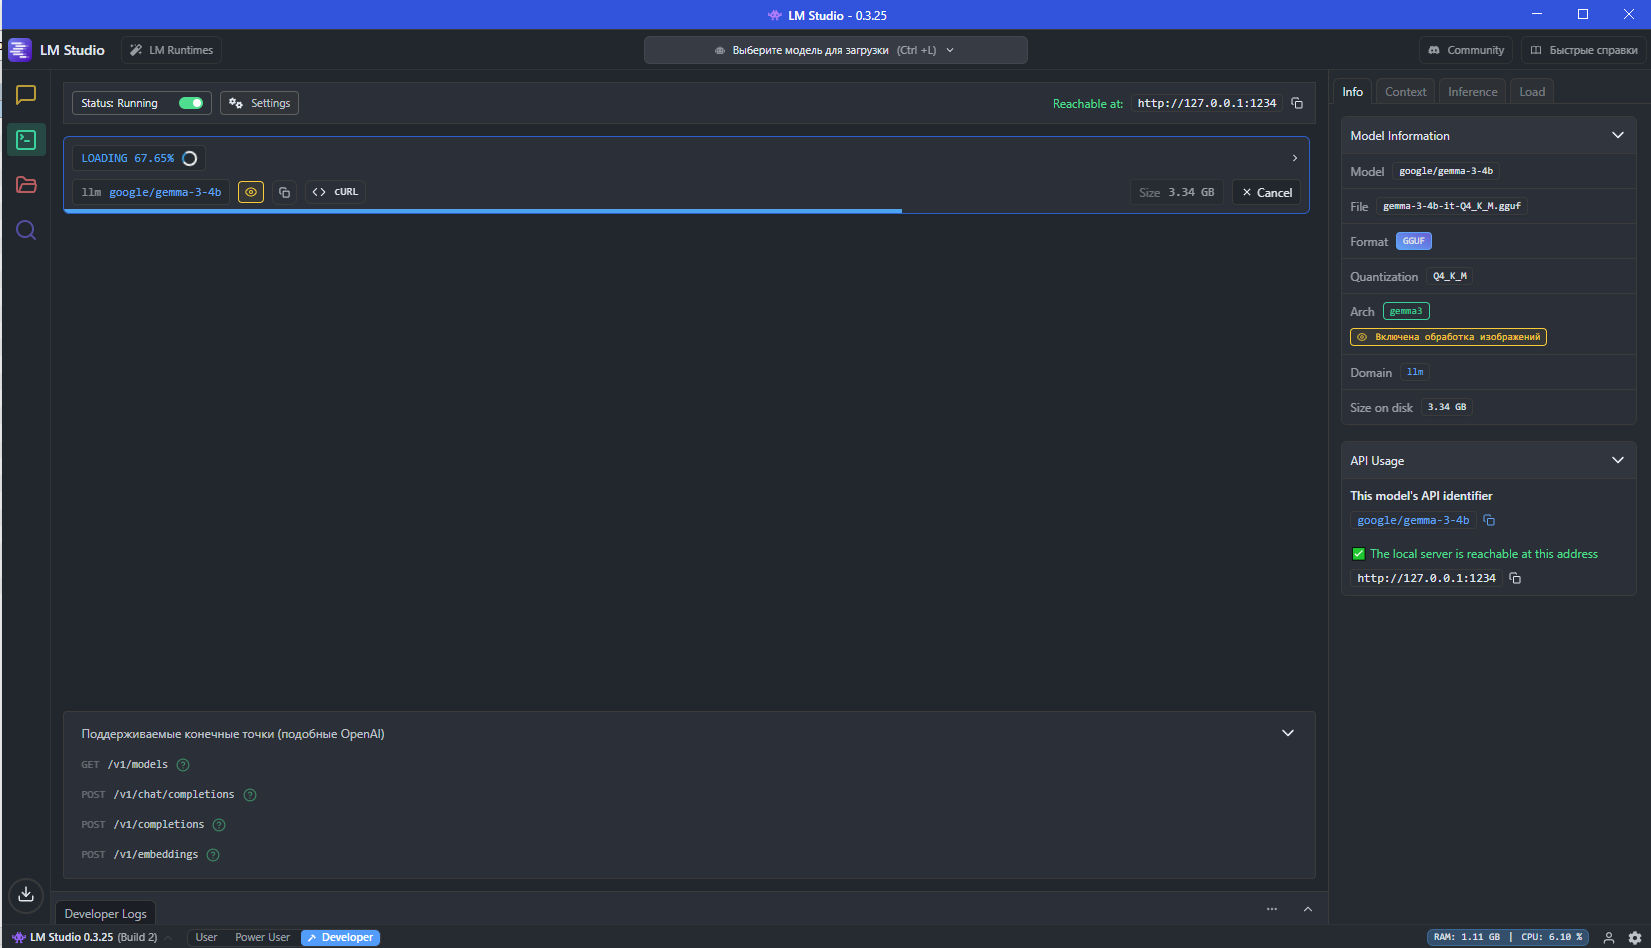Open the Developer terminal sidebar icon
This screenshot has width=1651, height=948.
point(26,140)
